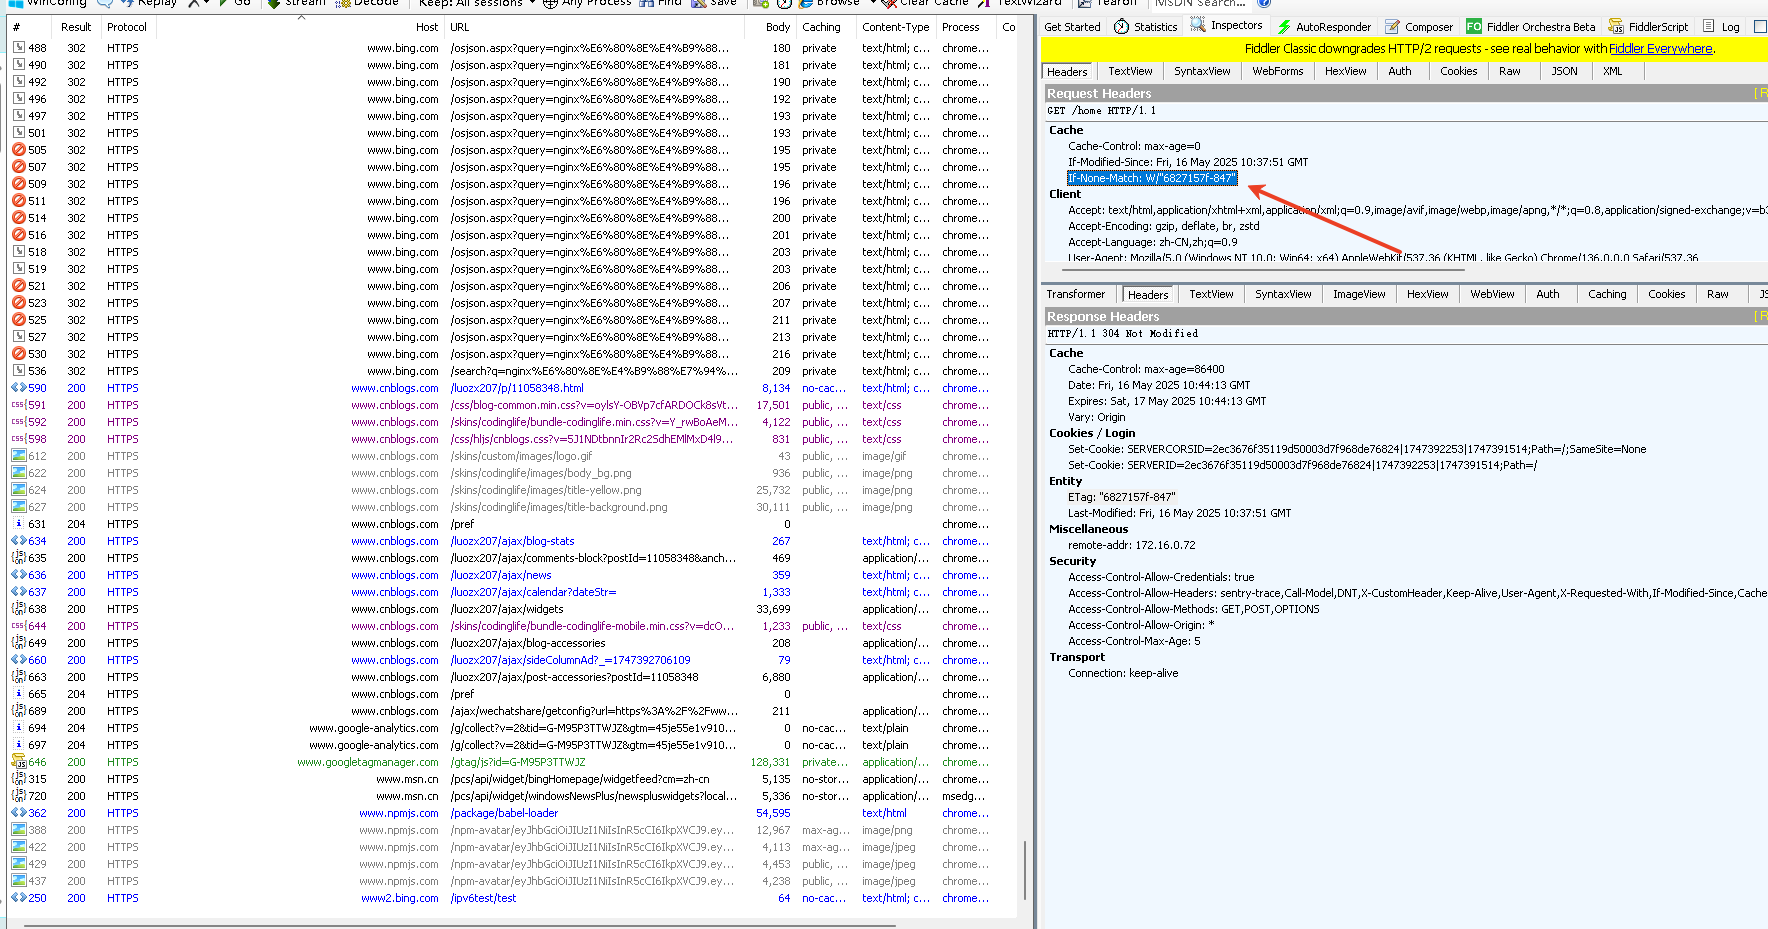Select the response Caching tab
The width and height of the screenshot is (1768, 929).
[1607, 294]
